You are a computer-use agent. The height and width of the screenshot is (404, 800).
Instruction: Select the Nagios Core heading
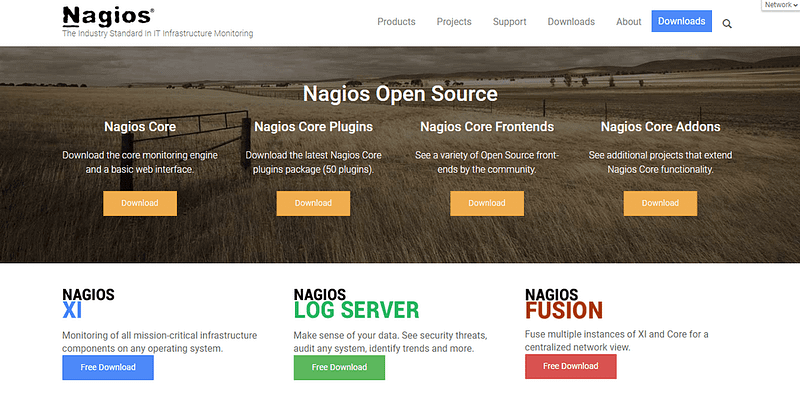point(140,127)
